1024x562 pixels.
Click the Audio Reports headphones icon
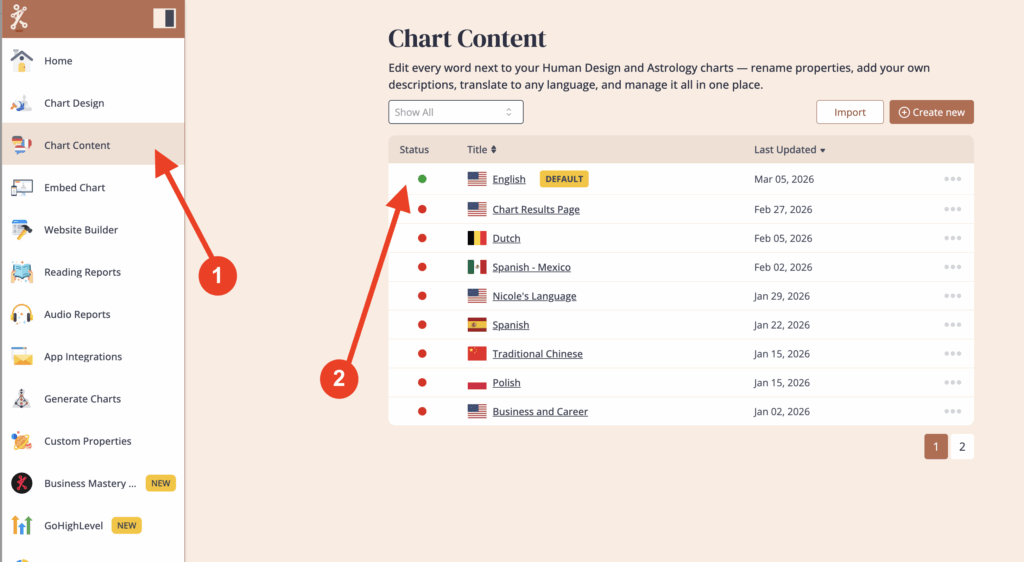tap(22, 314)
